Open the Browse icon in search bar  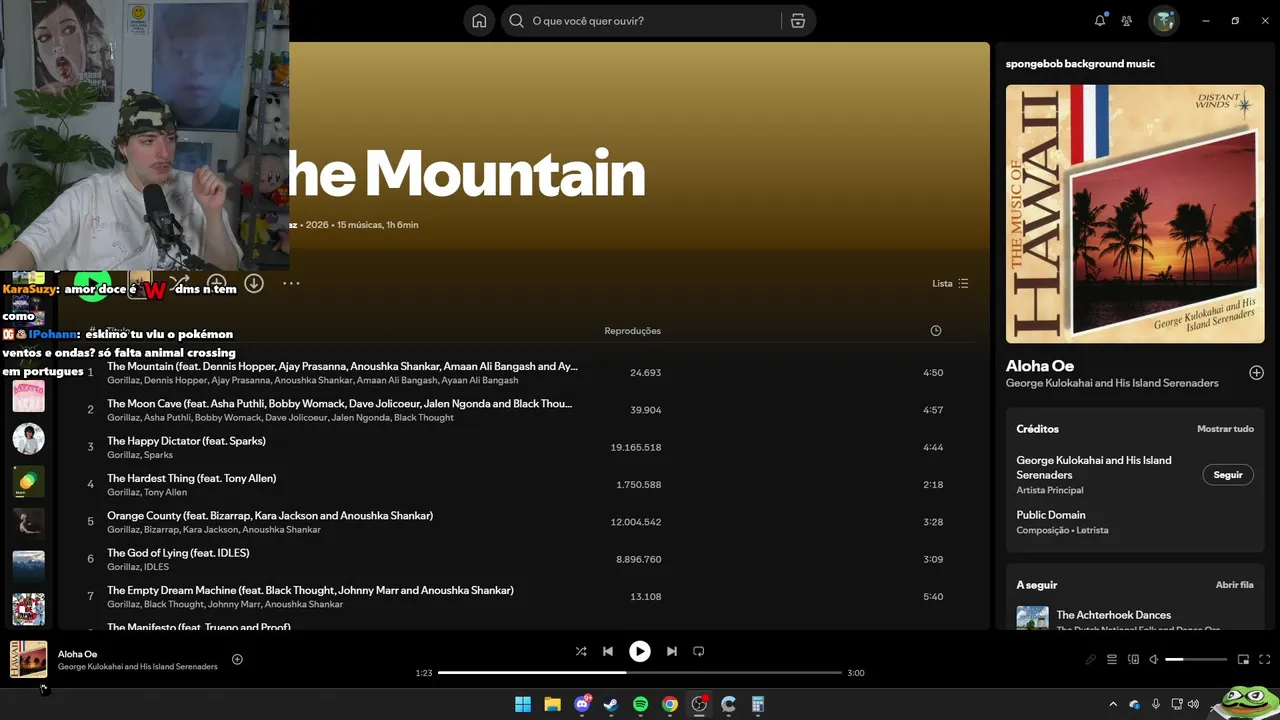(x=798, y=21)
